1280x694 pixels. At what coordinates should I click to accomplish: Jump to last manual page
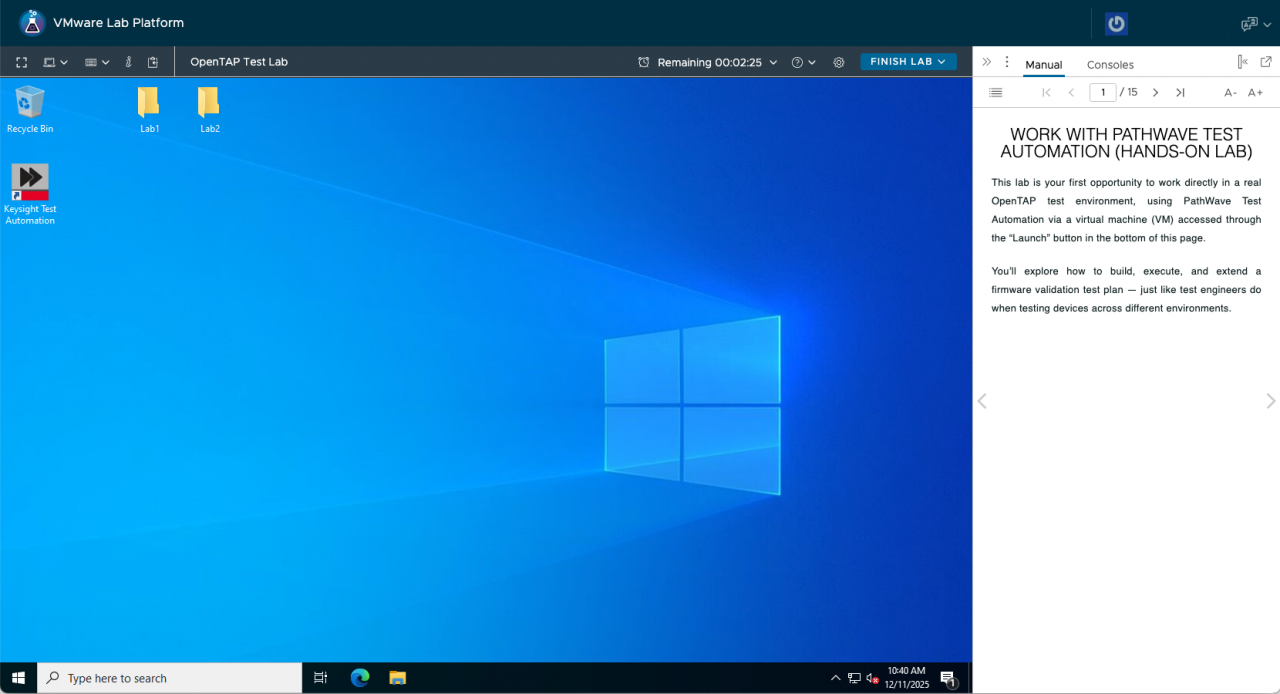[1180, 92]
